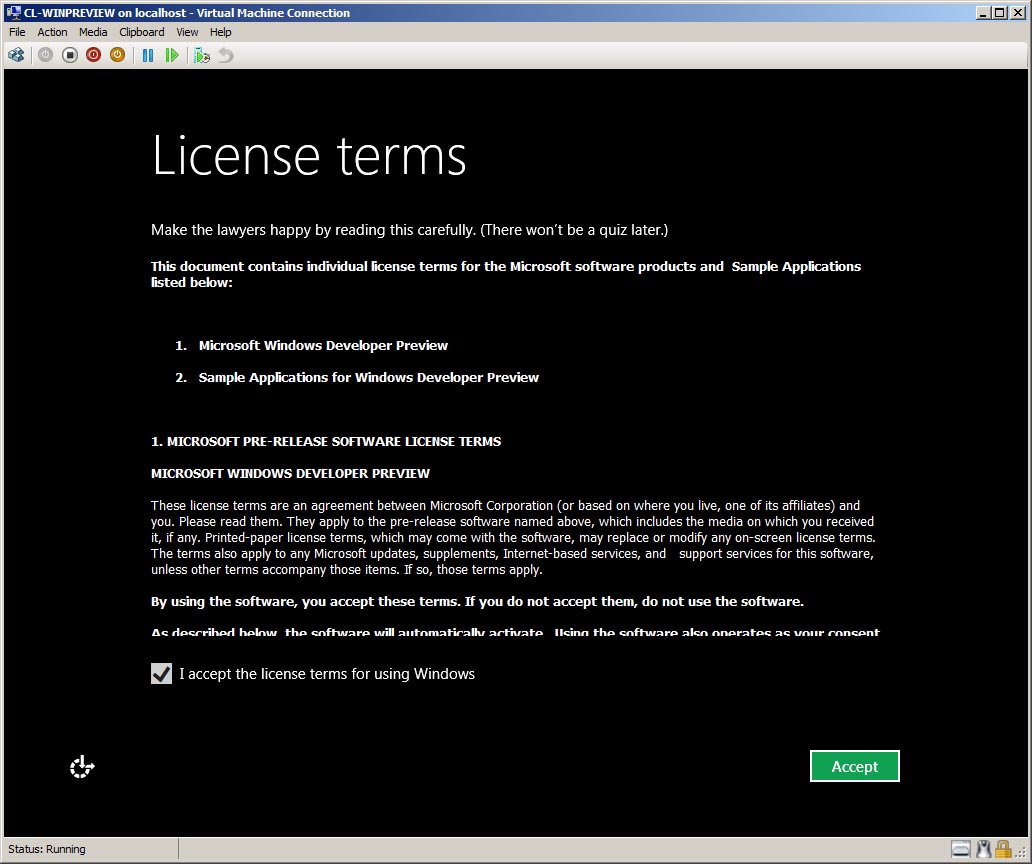The image size is (1032, 864).
Task: Click the keyboard status icon
Action: 961,849
